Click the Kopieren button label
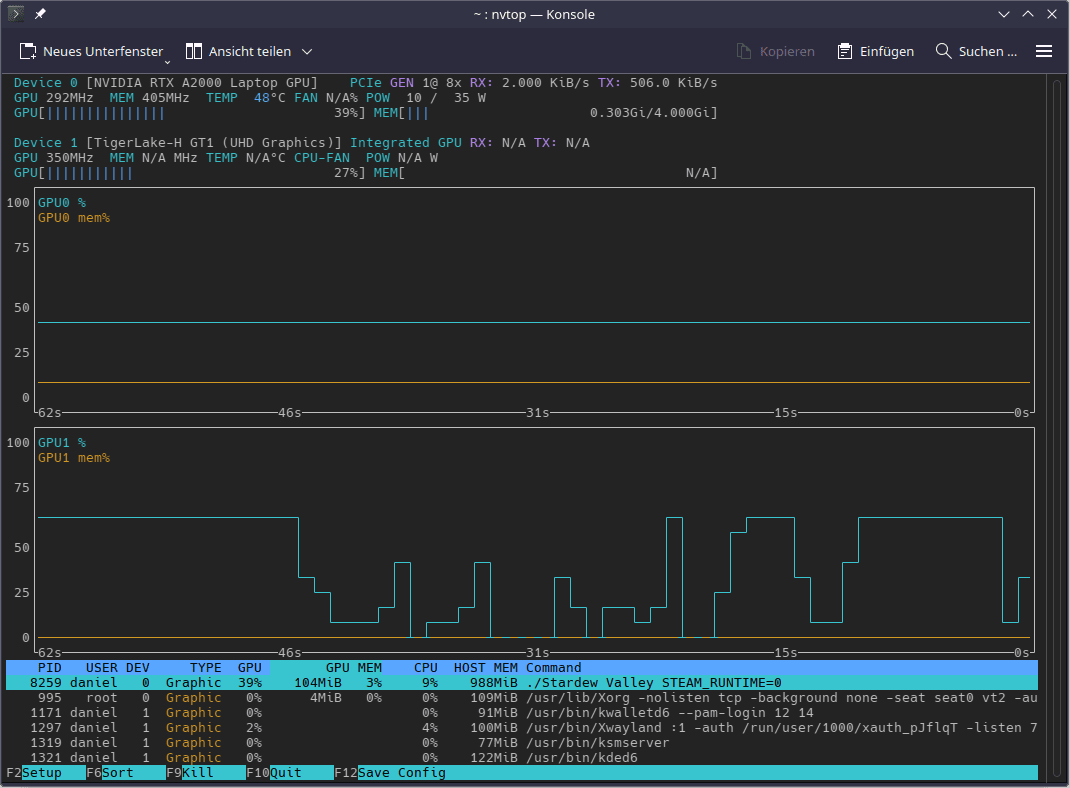The width and height of the screenshot is (1070, 788). (787, 51)
